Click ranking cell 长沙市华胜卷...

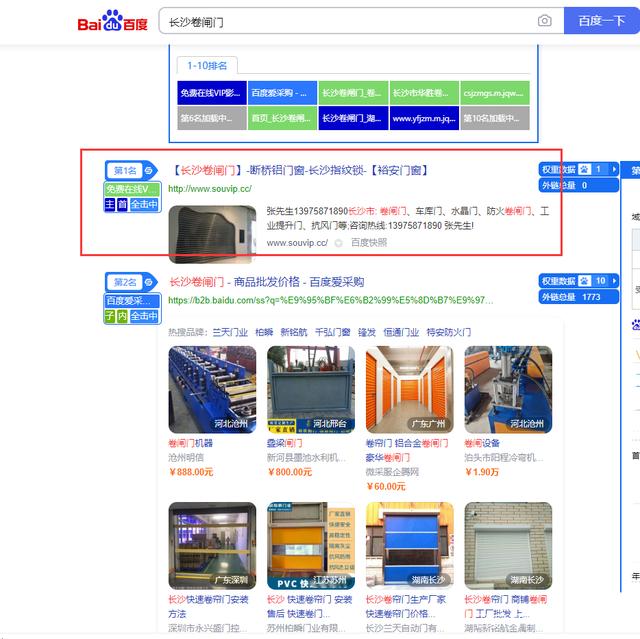click(x=424, y=93)
